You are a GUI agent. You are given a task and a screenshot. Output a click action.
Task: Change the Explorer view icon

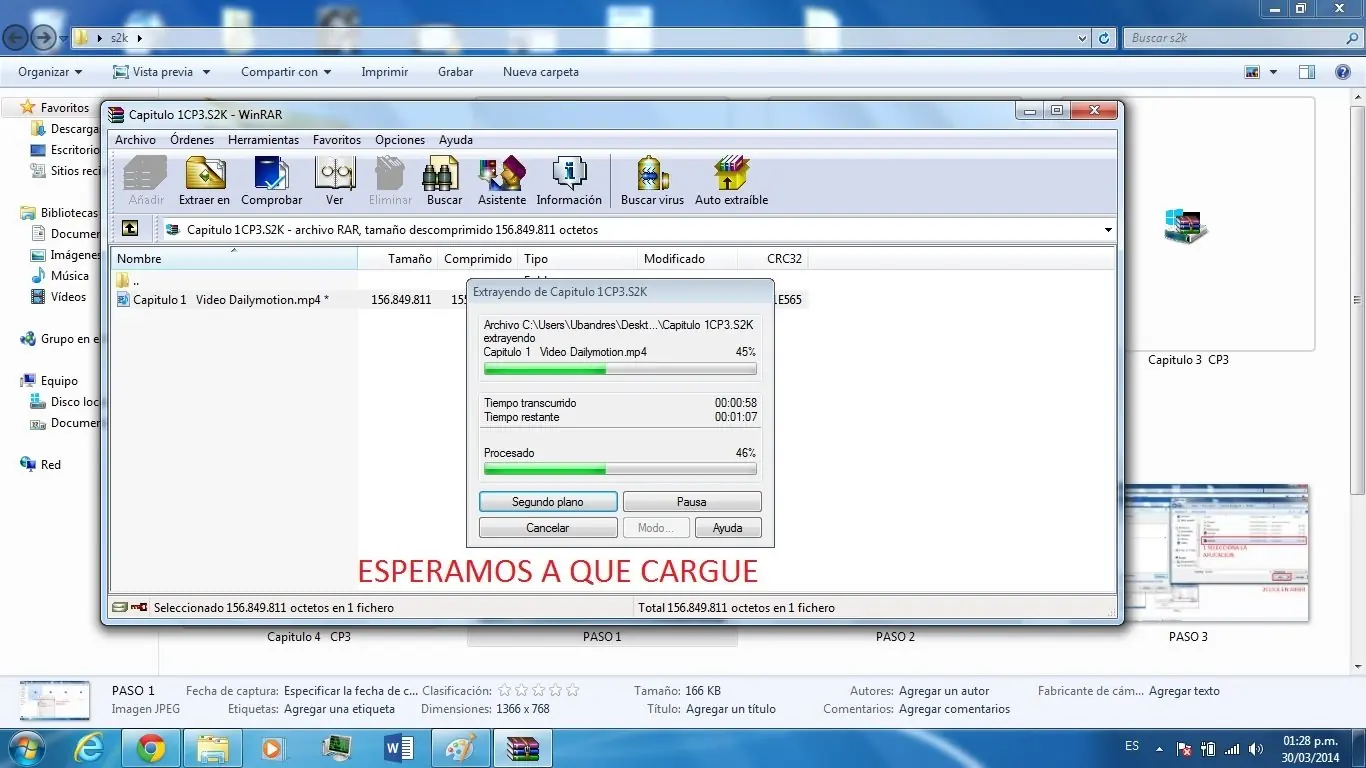pos(1252,72)
